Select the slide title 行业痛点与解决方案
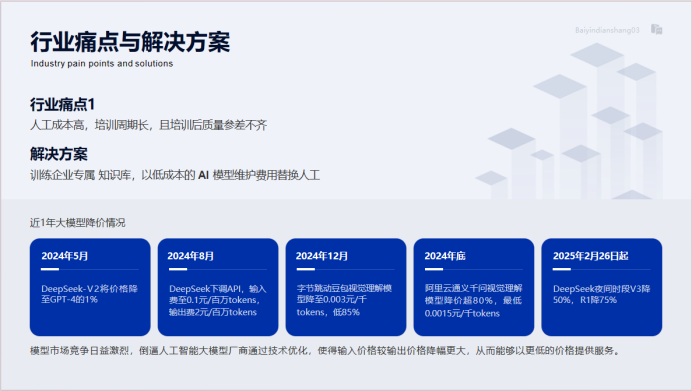Screen dimensions: 692x391 (130, 42)
